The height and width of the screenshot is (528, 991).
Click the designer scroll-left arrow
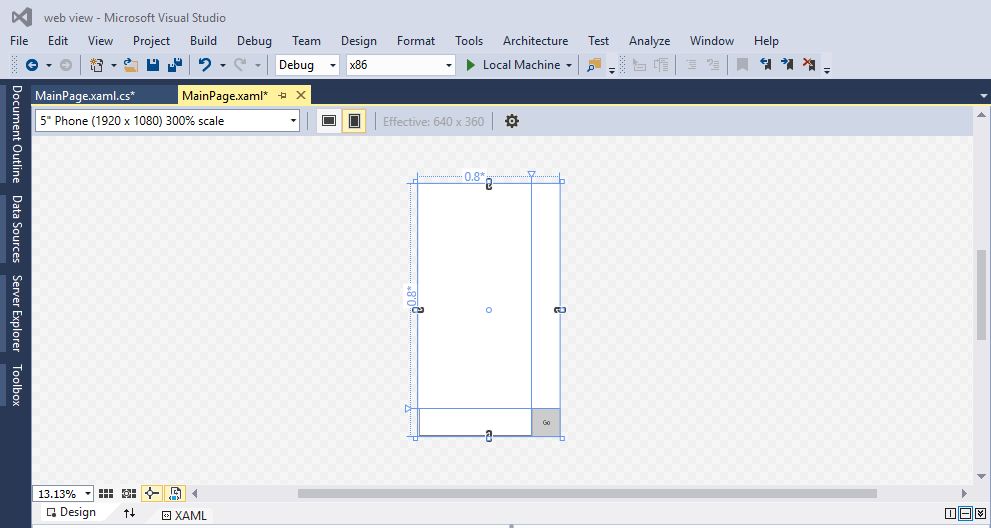click(195, 493)
